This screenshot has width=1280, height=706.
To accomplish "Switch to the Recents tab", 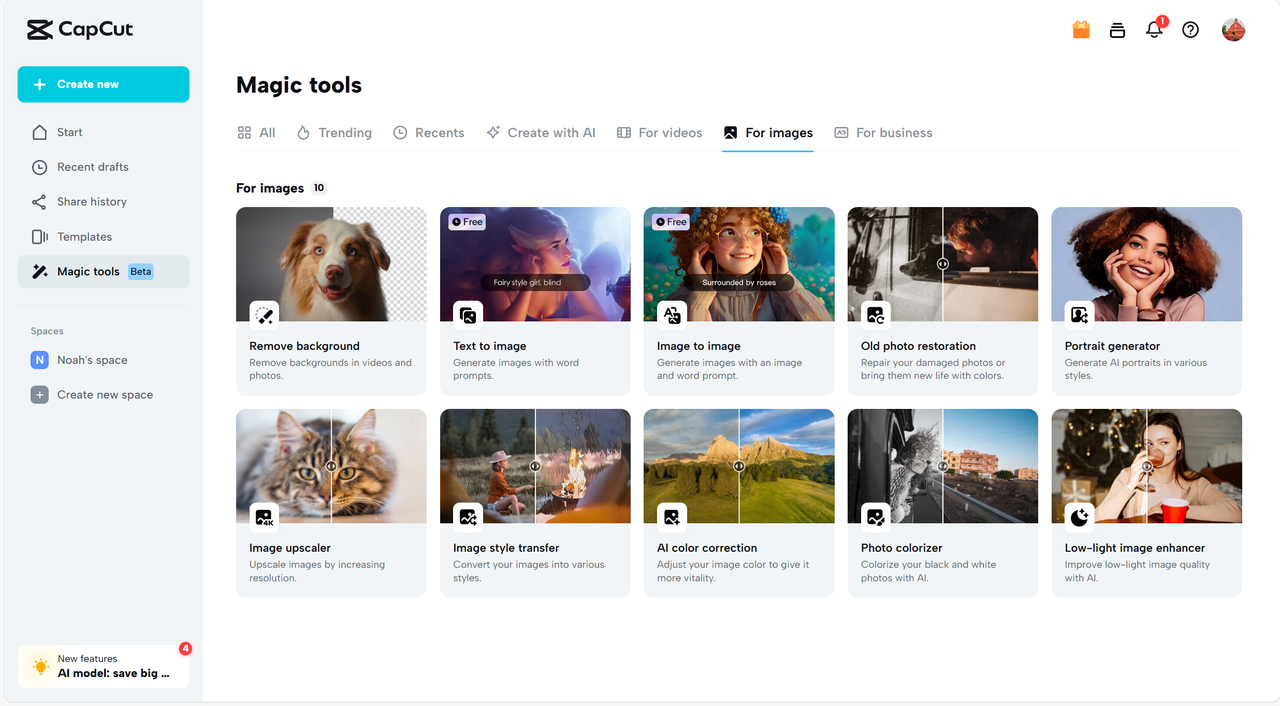I will tap(428, 133).
